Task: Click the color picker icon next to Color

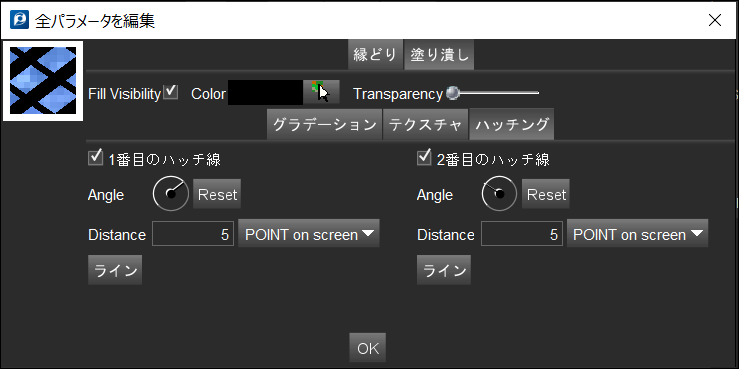Action: (x=321, y=92)
